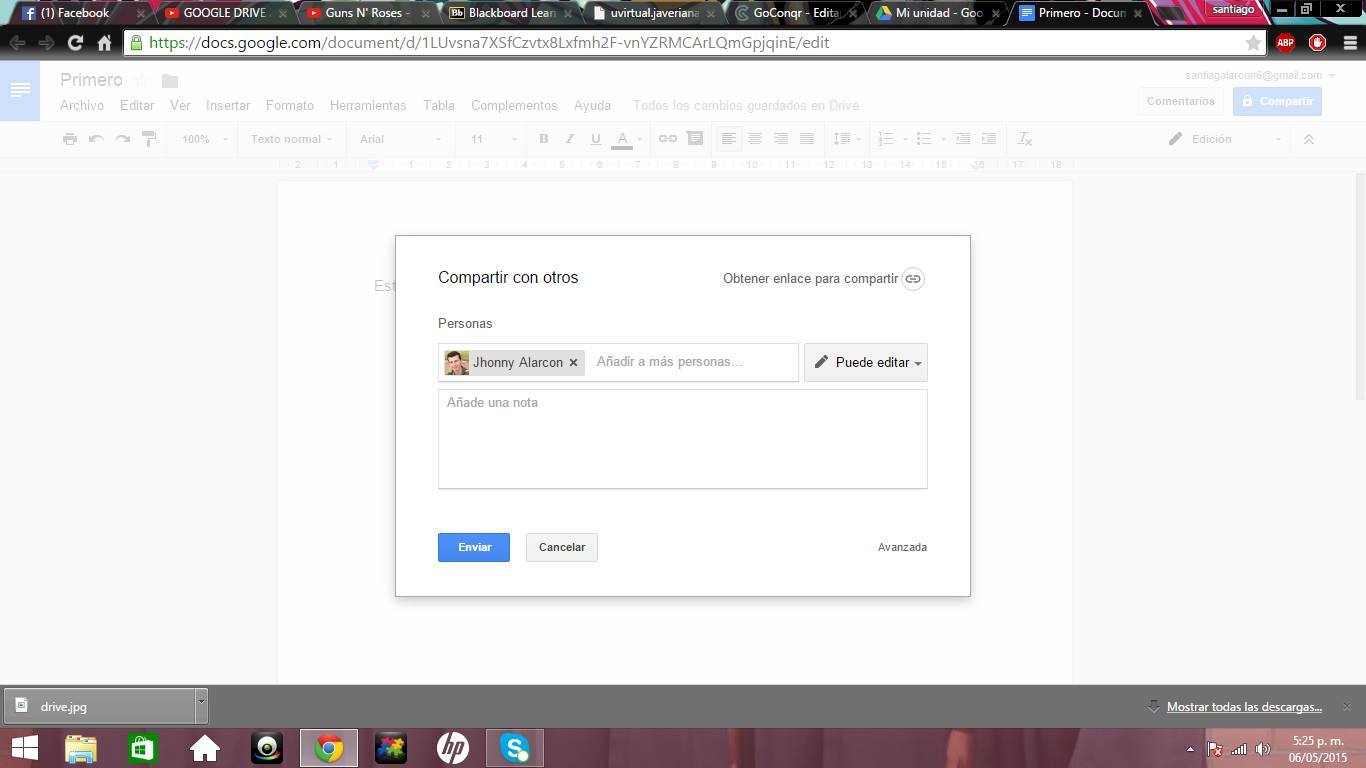
Task: Show hidden system tray icons
Action: (1190, 749)
